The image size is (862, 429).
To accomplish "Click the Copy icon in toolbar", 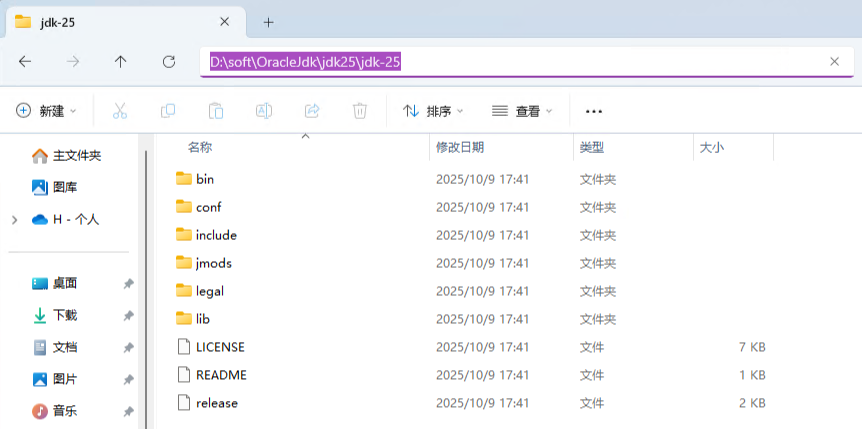I will click(168, 111).
